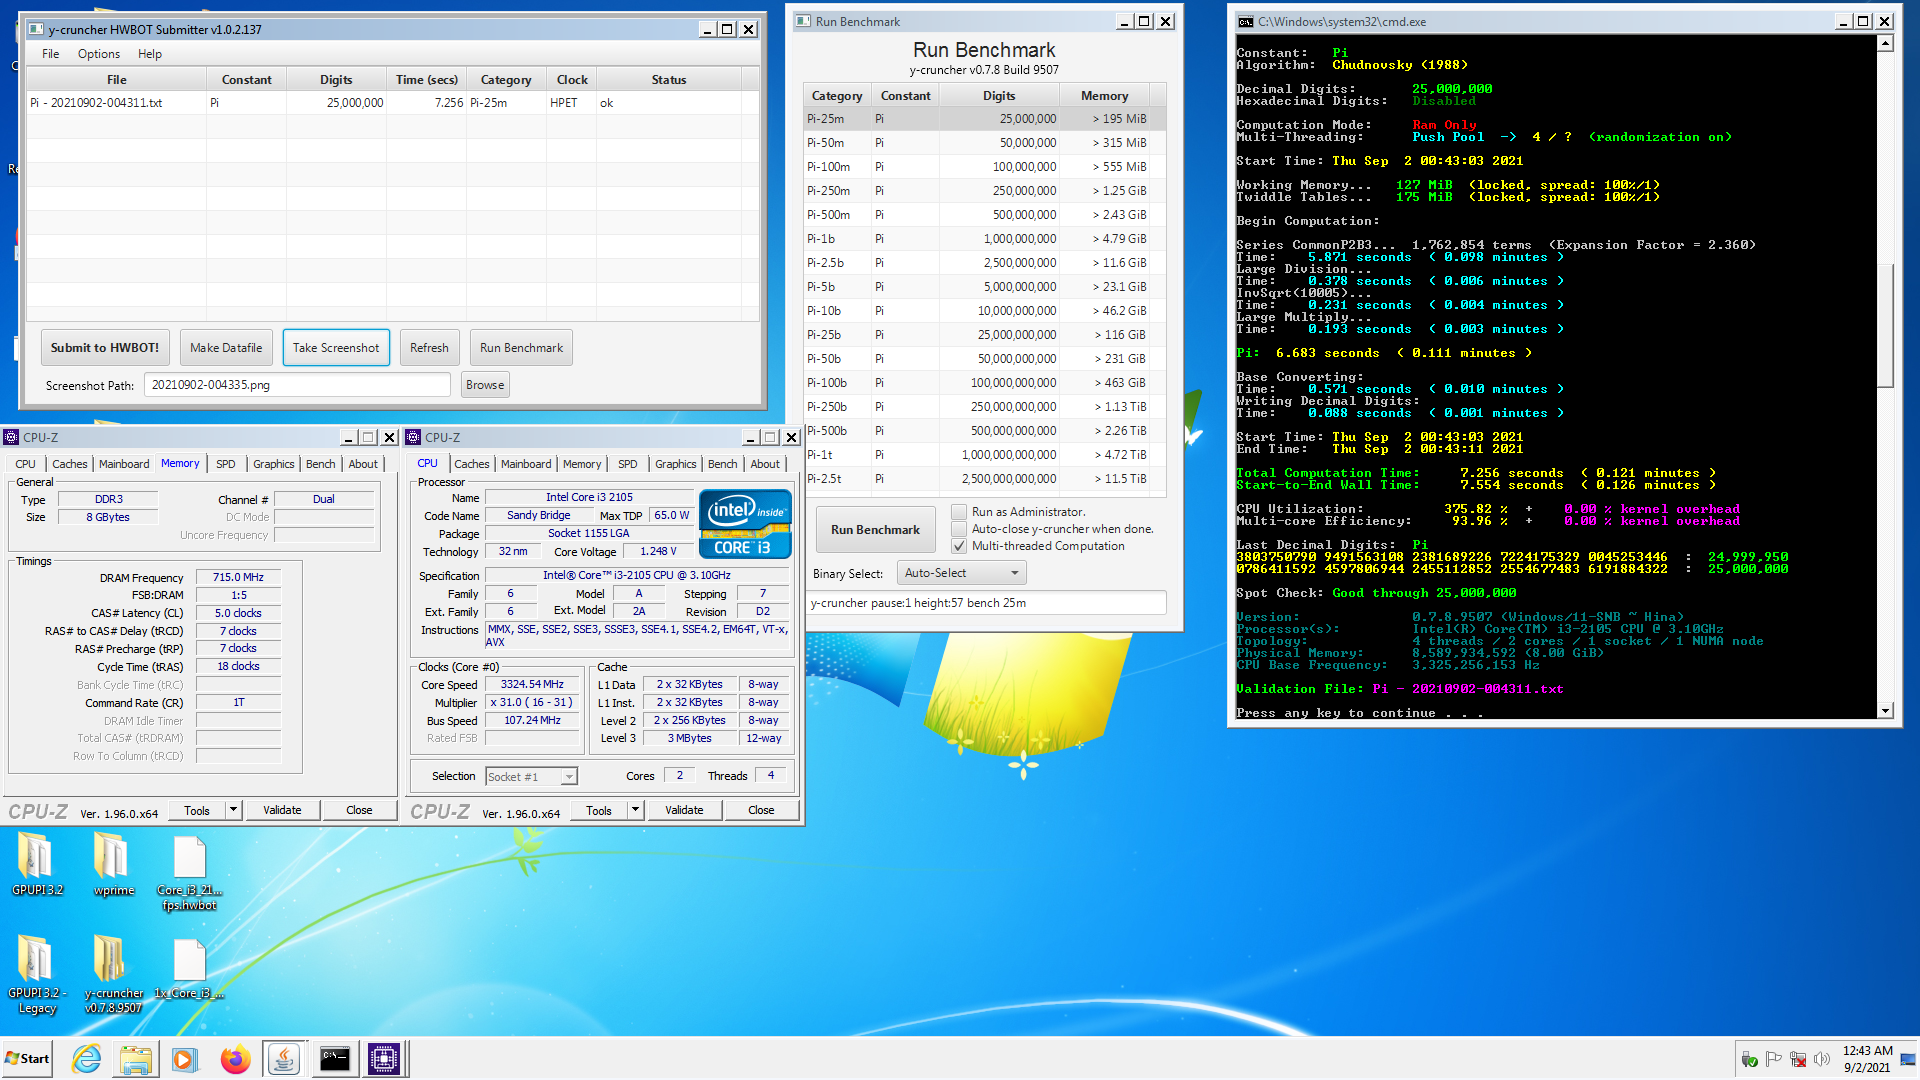Open the Caches tab in right CPU-Z
The height and width of the screenshot is (1080, 1920).
[472, 464]
